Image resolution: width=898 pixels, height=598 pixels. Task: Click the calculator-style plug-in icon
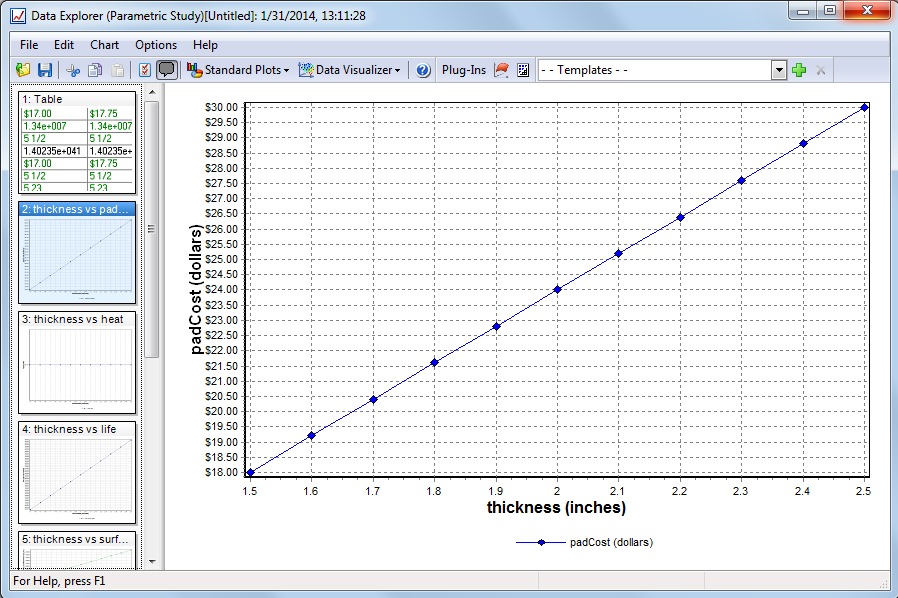pyautogui.click(x=523, y=70)
